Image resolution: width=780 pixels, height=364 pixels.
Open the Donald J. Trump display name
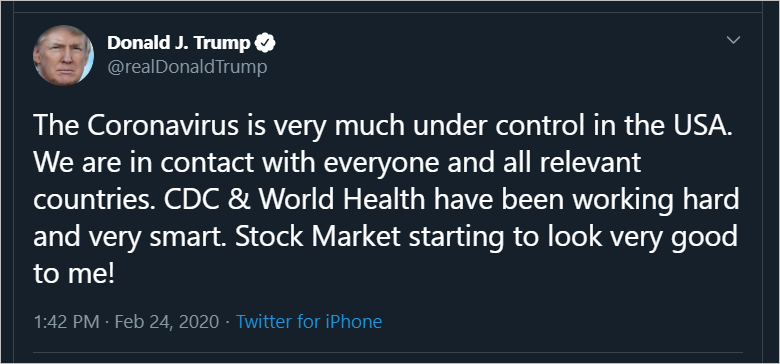179,44
